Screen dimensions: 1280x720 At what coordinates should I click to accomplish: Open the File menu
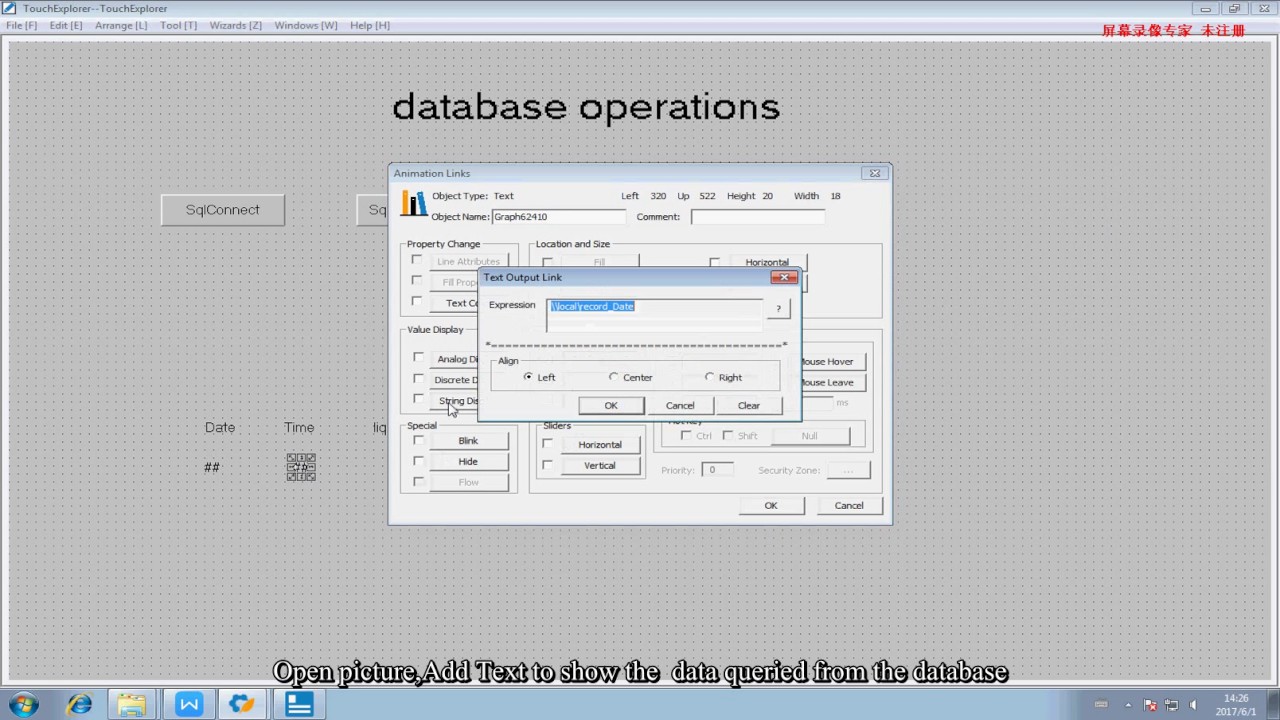[21, 25]
